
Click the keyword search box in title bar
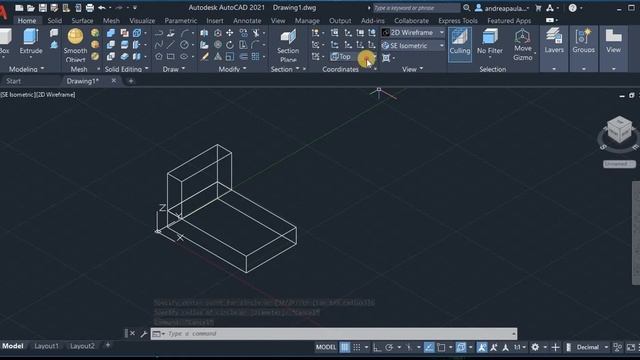click(x=416, y=8)
